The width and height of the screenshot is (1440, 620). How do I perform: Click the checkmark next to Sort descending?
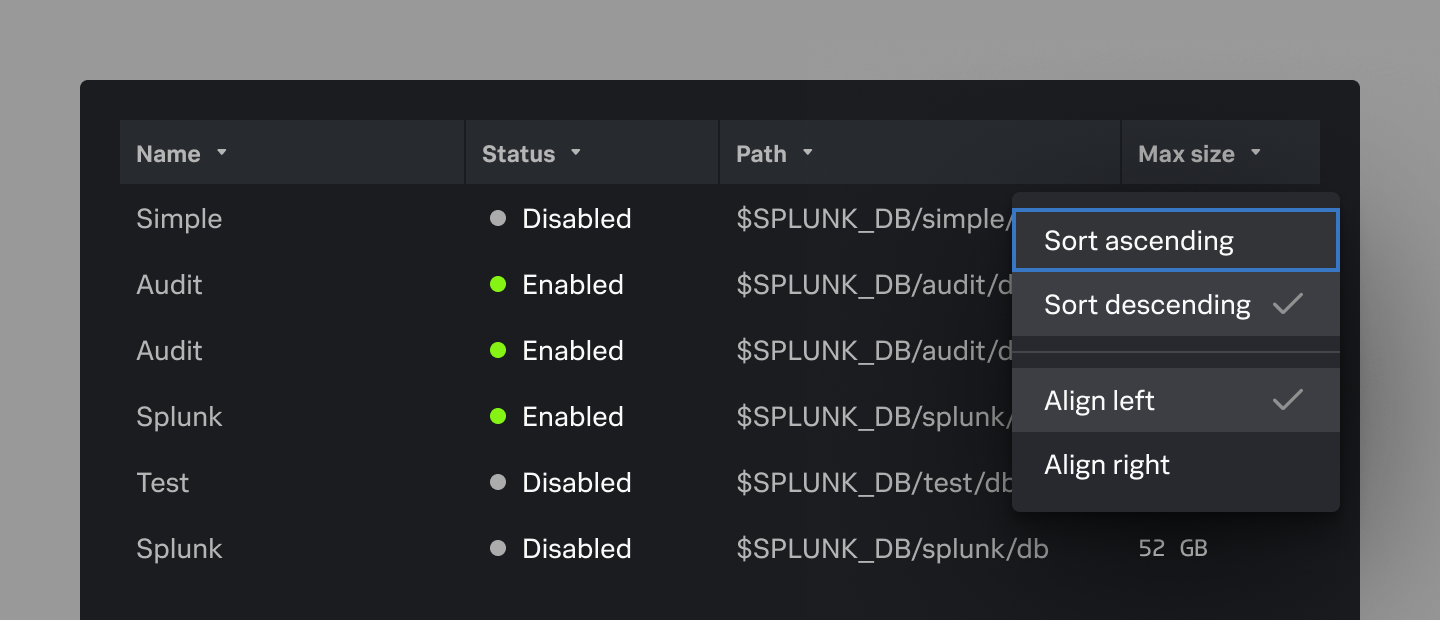pyautogui.click(x=1288, y=304)
